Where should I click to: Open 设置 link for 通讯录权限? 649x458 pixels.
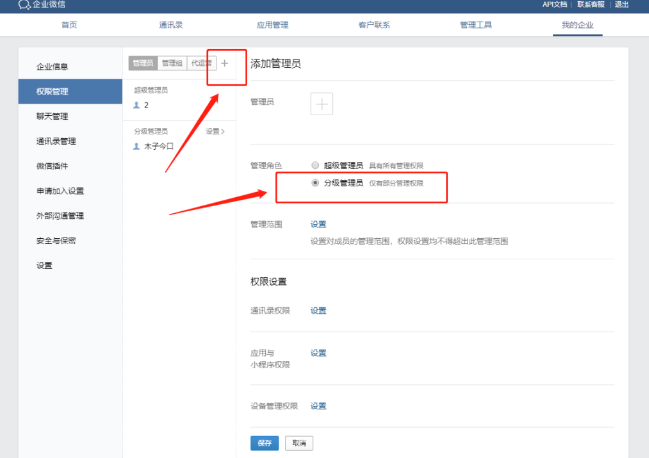pos(318,311)
